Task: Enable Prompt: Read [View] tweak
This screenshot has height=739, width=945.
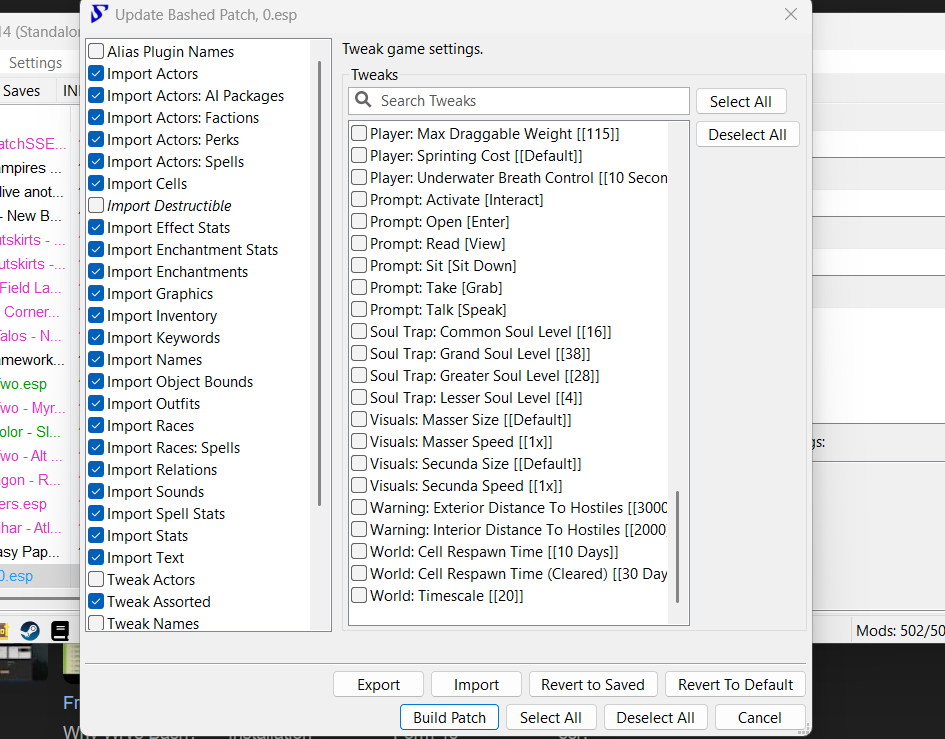Action: tap(359, 244)
